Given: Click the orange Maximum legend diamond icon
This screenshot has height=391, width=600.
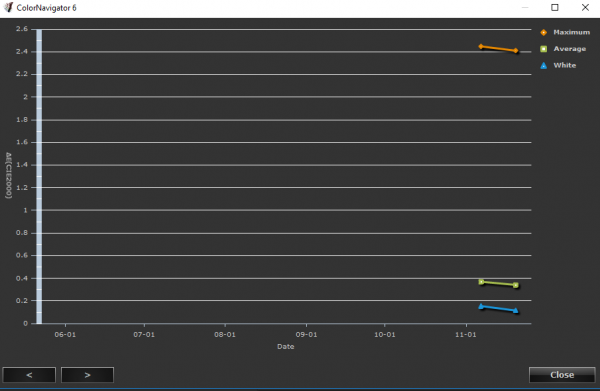Looking at the screenshot, I should click(543, 33).
